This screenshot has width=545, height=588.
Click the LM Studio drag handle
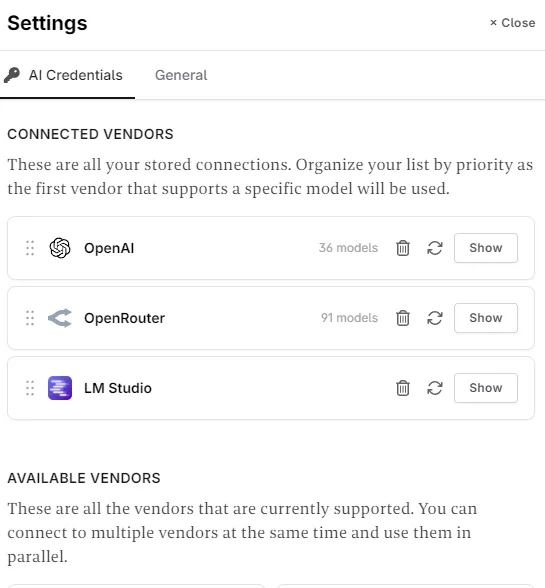pyautogui.click(x=30, y=388)
